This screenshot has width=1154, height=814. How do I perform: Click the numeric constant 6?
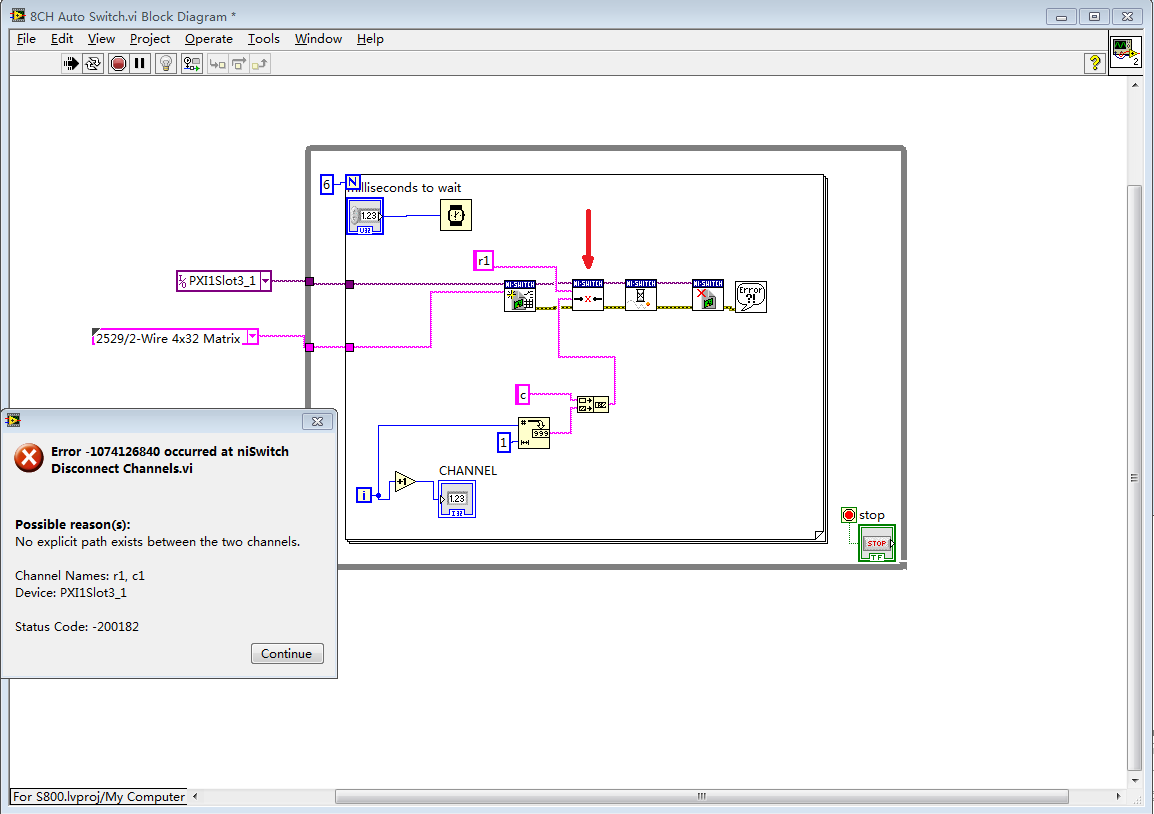(x=327, y=184)
